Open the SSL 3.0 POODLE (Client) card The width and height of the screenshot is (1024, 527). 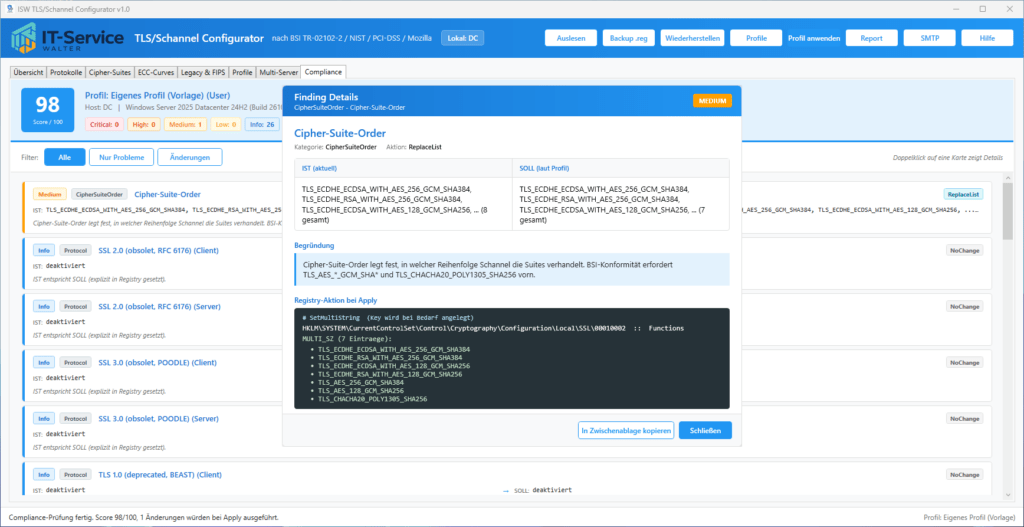[506, 375]
